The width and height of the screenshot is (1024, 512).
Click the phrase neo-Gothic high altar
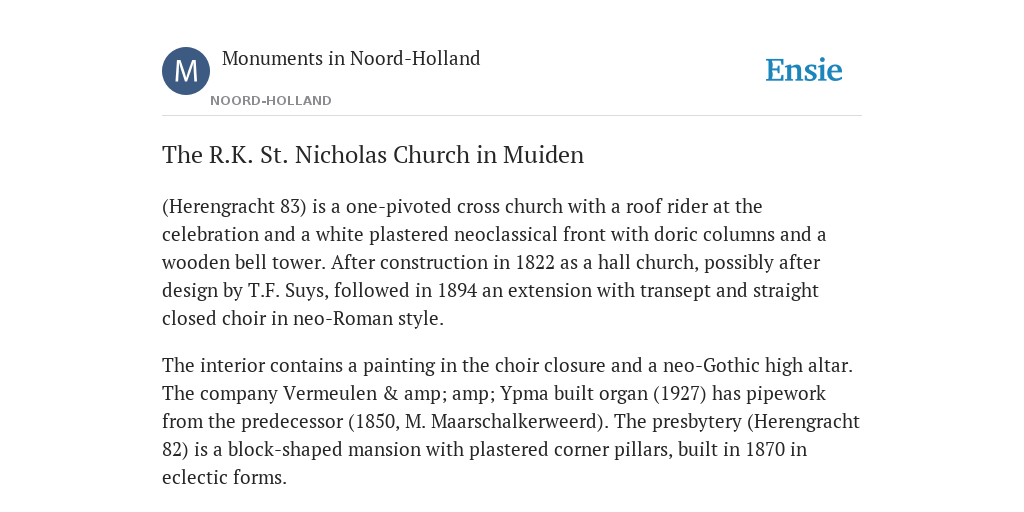pos(758,365)
